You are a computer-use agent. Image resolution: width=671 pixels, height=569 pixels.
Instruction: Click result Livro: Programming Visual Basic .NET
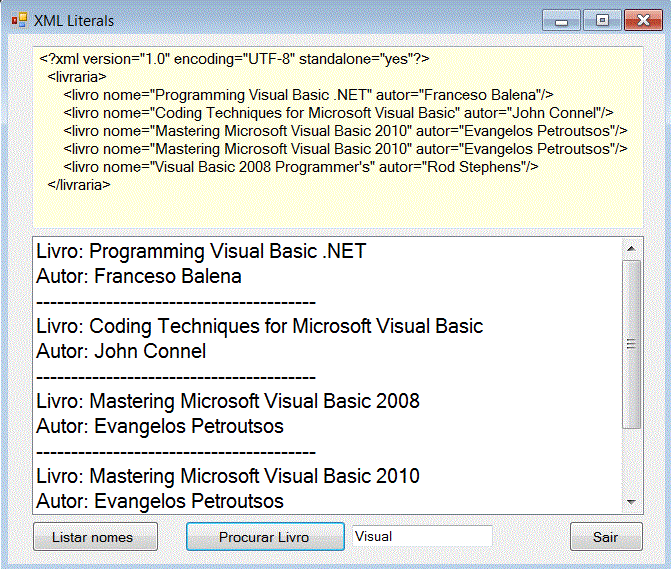click(x=201, y=251)
